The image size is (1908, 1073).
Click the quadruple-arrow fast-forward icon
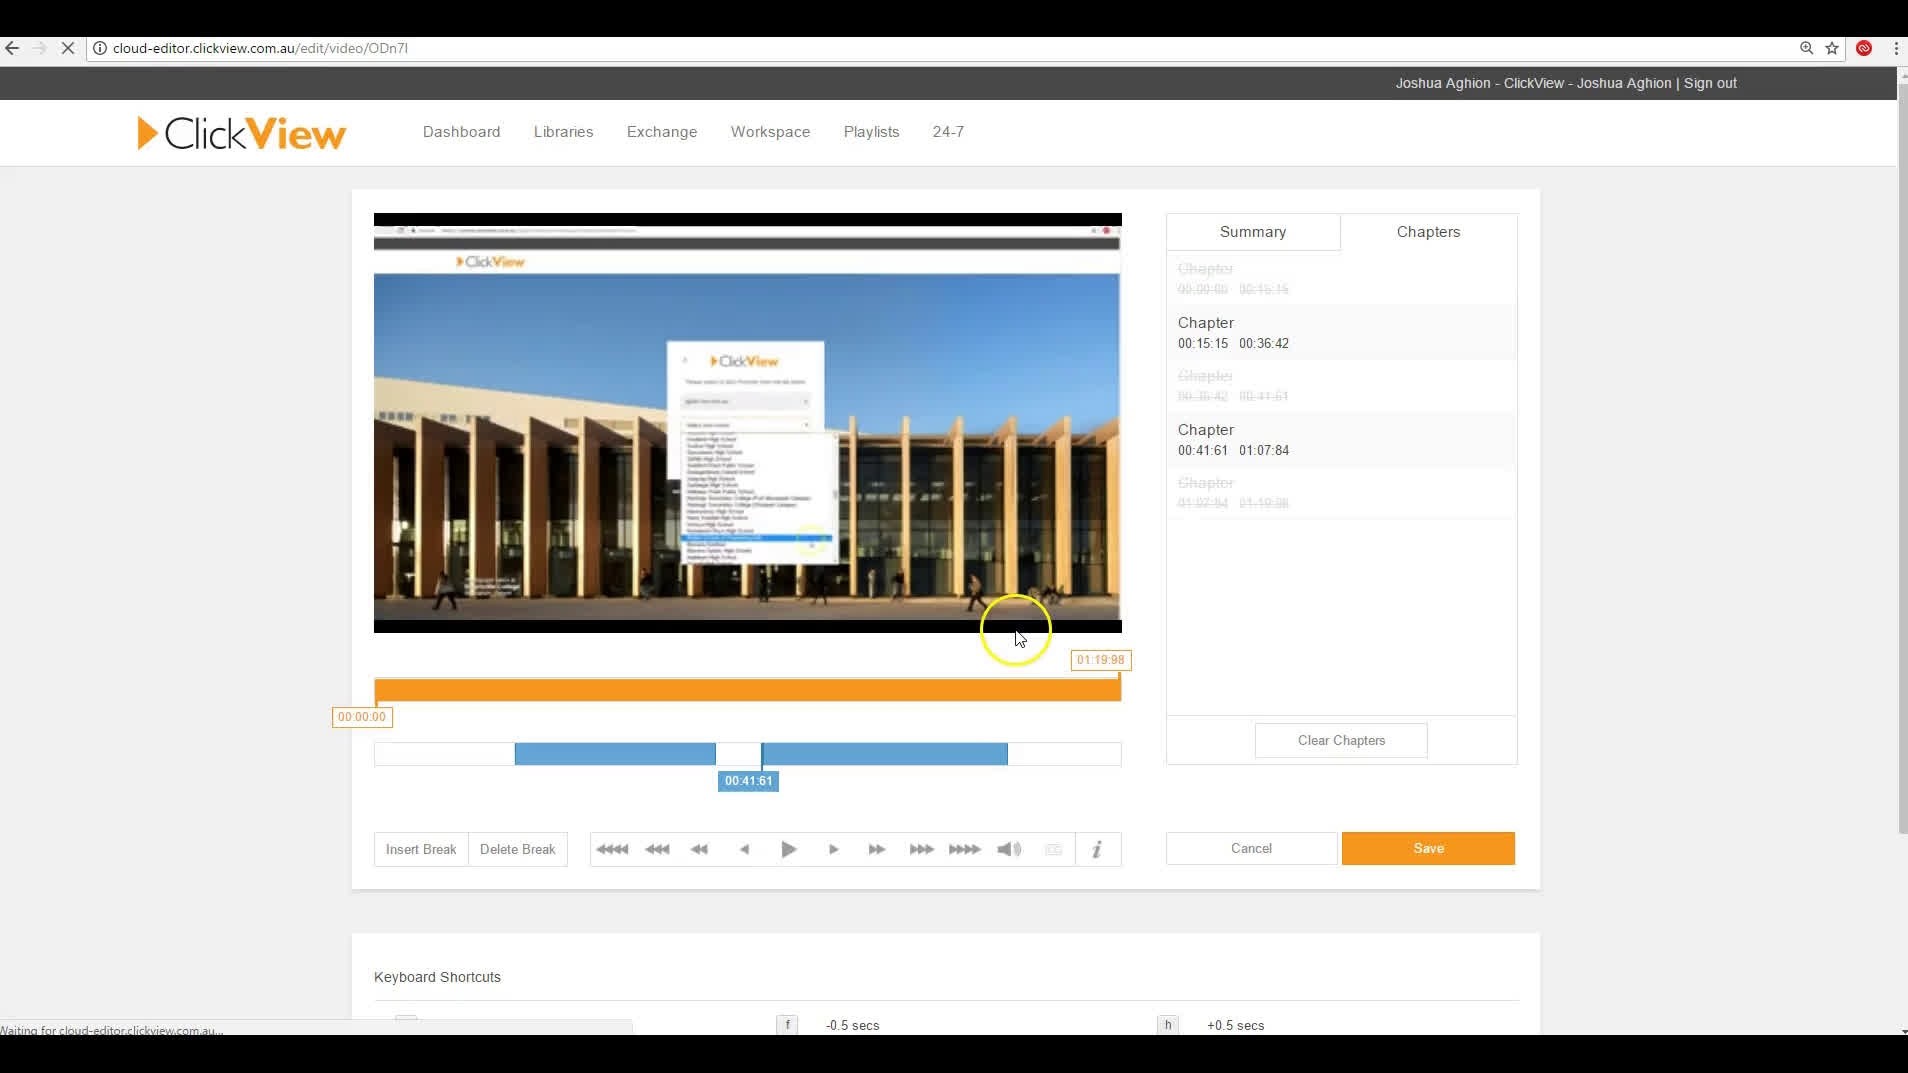click(x=964, y=849)
